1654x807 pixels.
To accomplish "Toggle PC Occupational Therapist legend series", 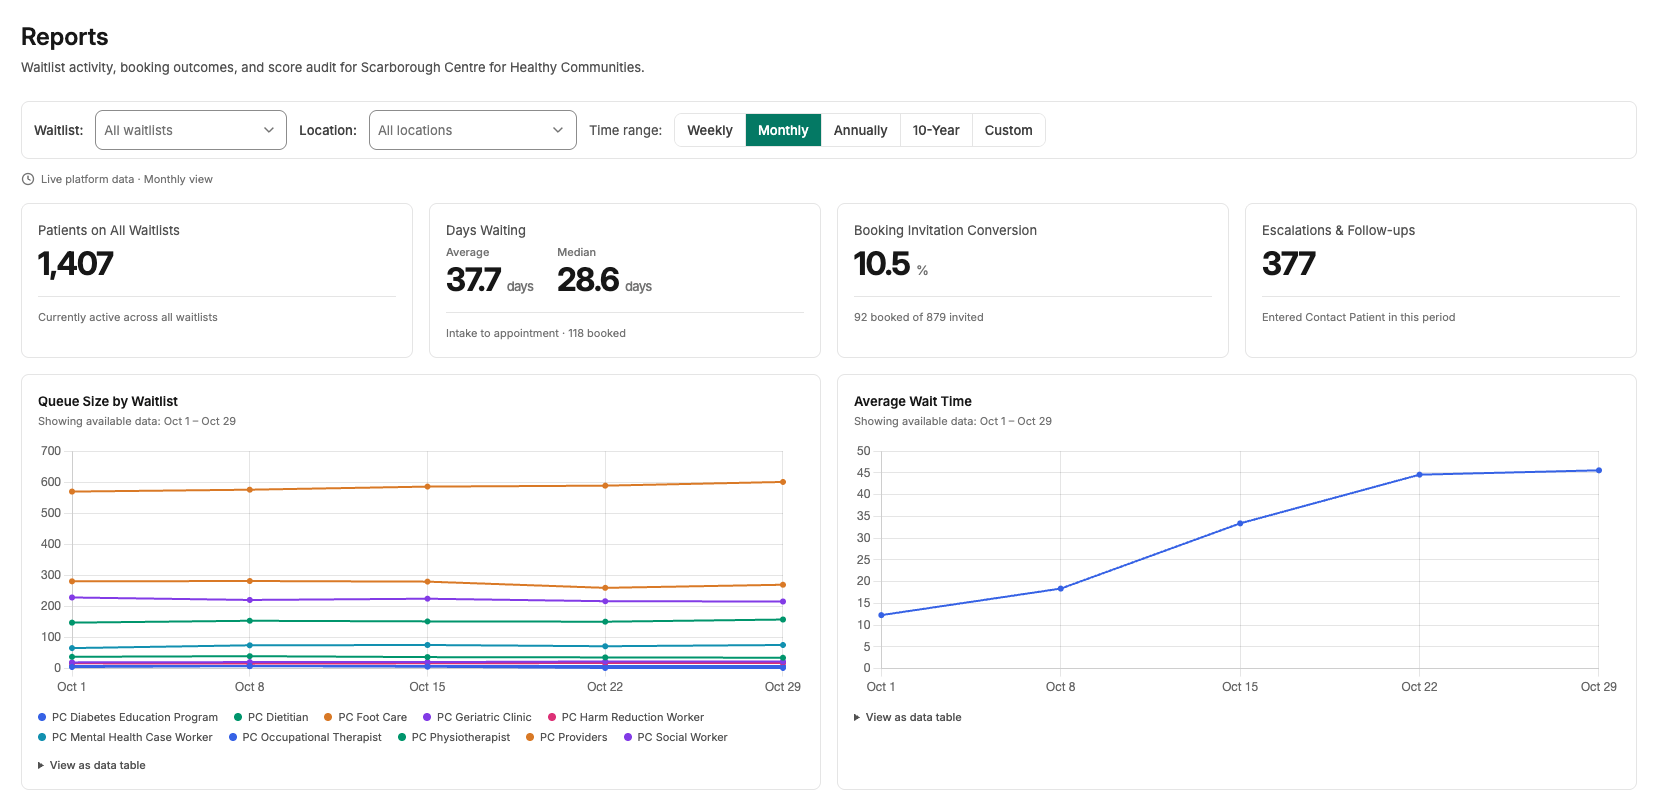I will coord(305,737).
